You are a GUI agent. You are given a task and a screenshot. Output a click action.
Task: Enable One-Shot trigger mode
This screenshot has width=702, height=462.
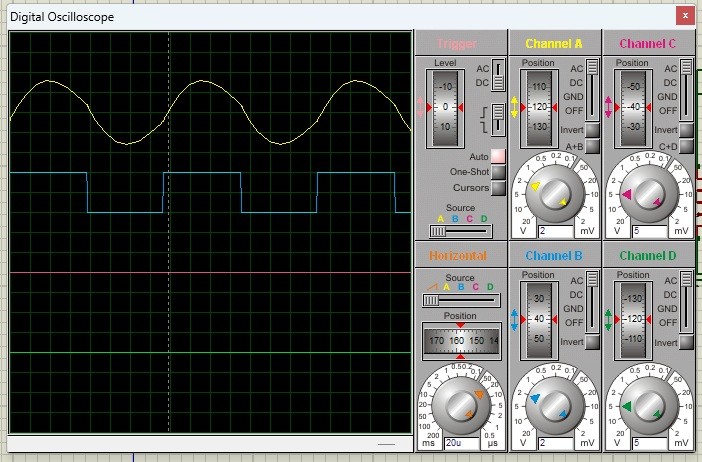point(498,172)
